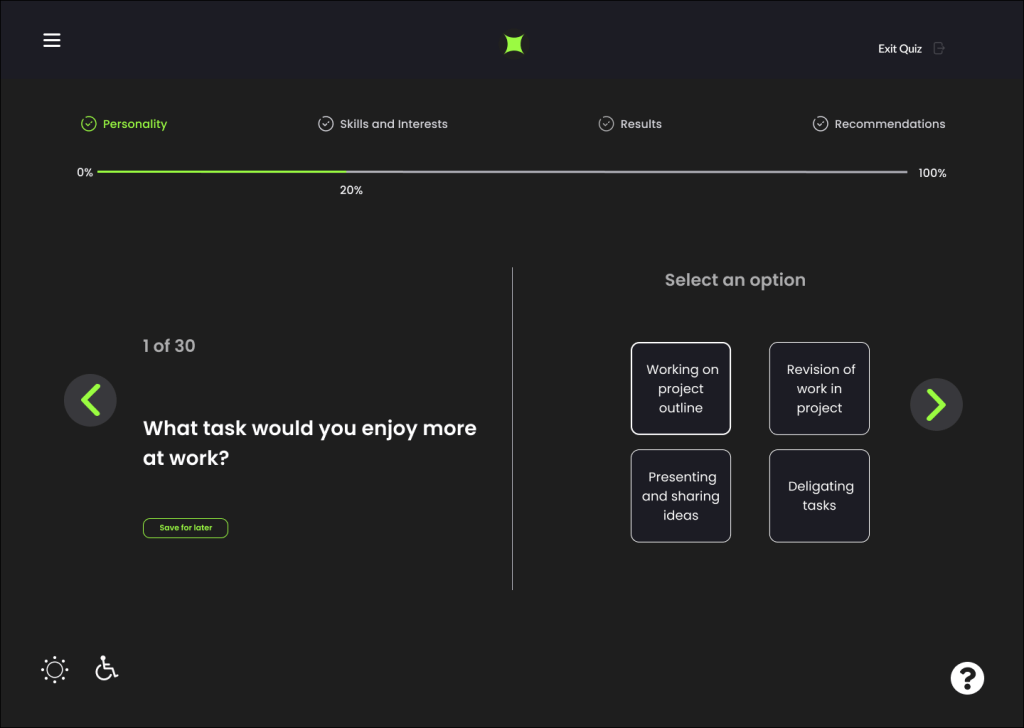Screen dimensions: 1024x728
Task: Click the green star logo
Action: coord(514,44)
